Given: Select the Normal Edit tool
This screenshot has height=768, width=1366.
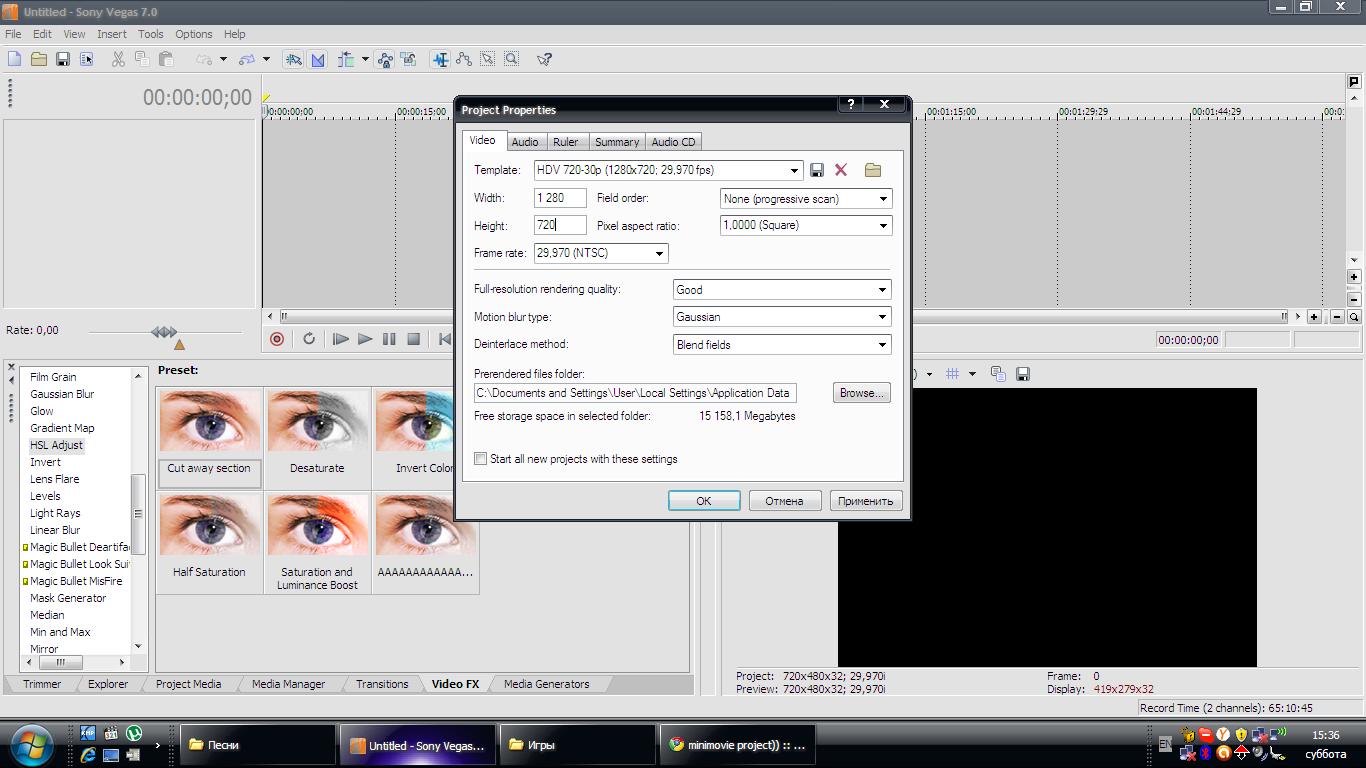Looking at the screenshot, I should 440,59.
